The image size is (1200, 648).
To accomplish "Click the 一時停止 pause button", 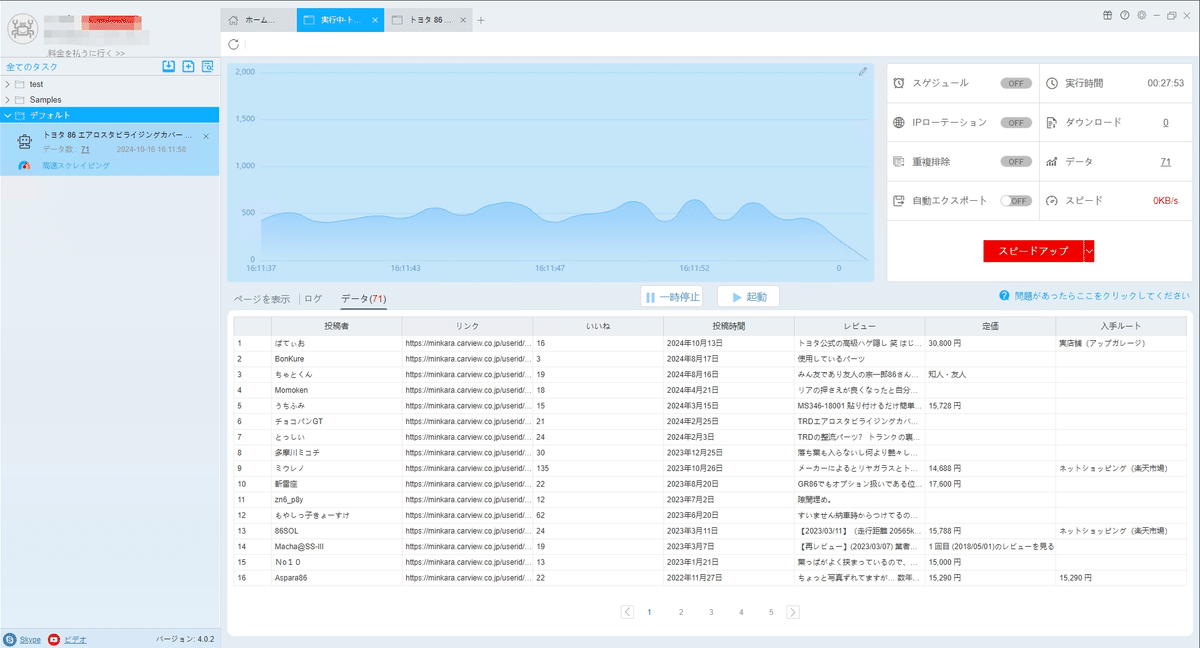I will click(x=673, y=297).
